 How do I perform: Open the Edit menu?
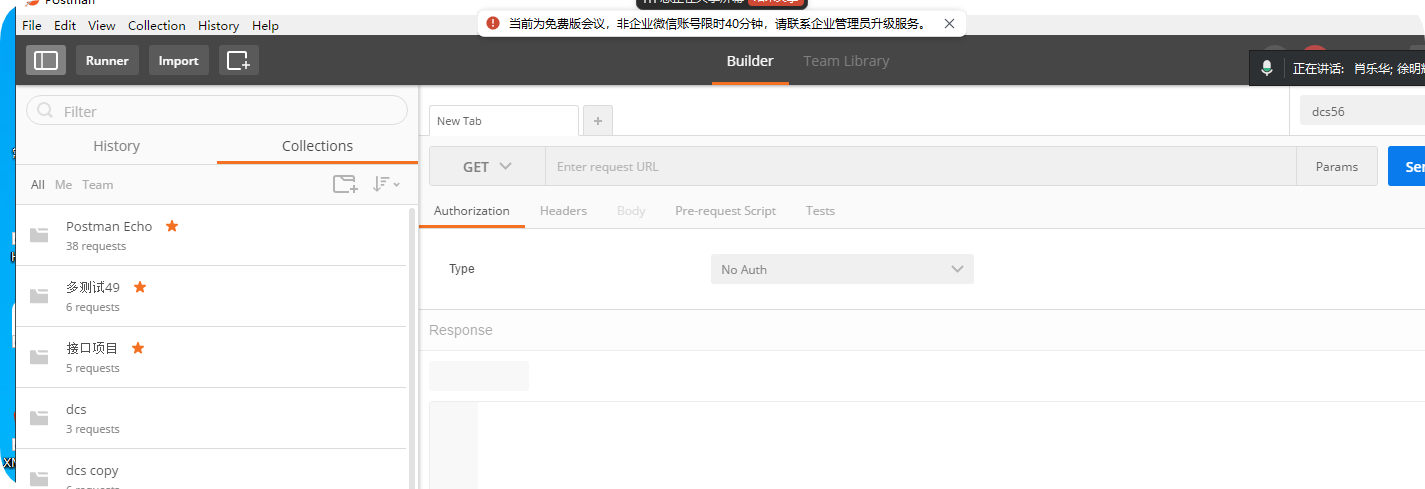point(65,26)
